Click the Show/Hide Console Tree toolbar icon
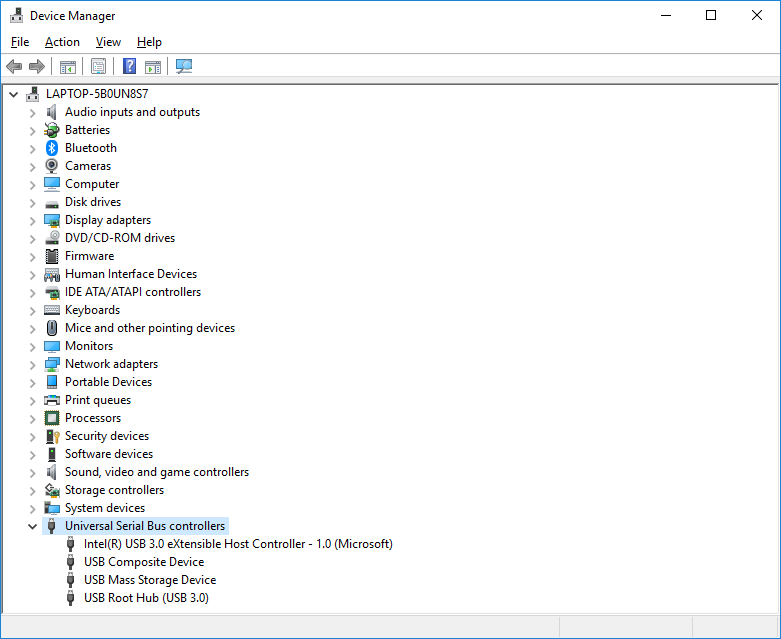The height and width of the screenshot is (639, 781). pos(68,67)
